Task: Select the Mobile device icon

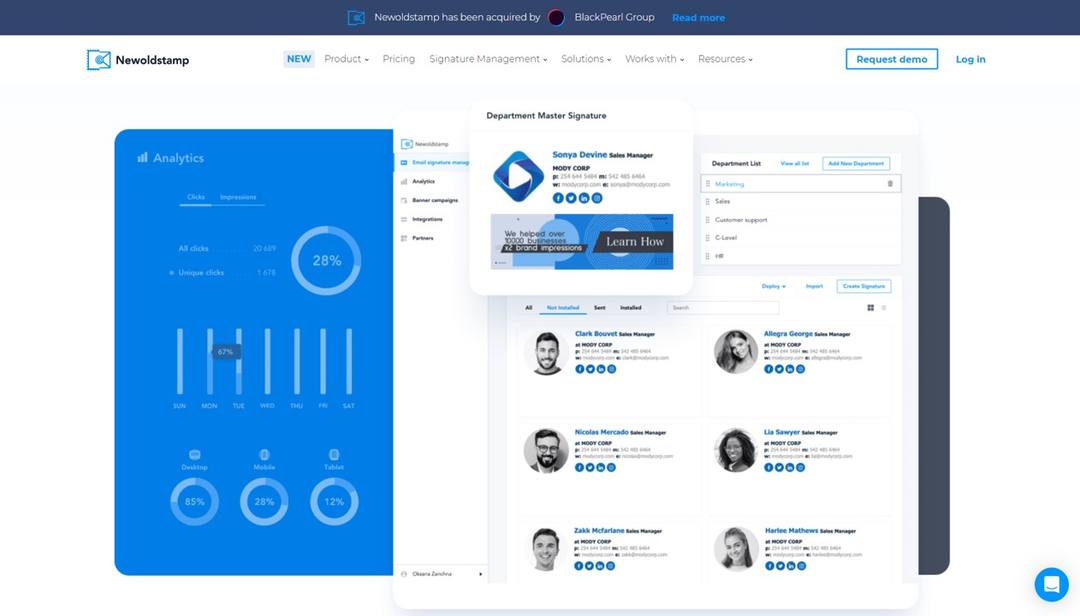Action: click(x=264, y=455)
